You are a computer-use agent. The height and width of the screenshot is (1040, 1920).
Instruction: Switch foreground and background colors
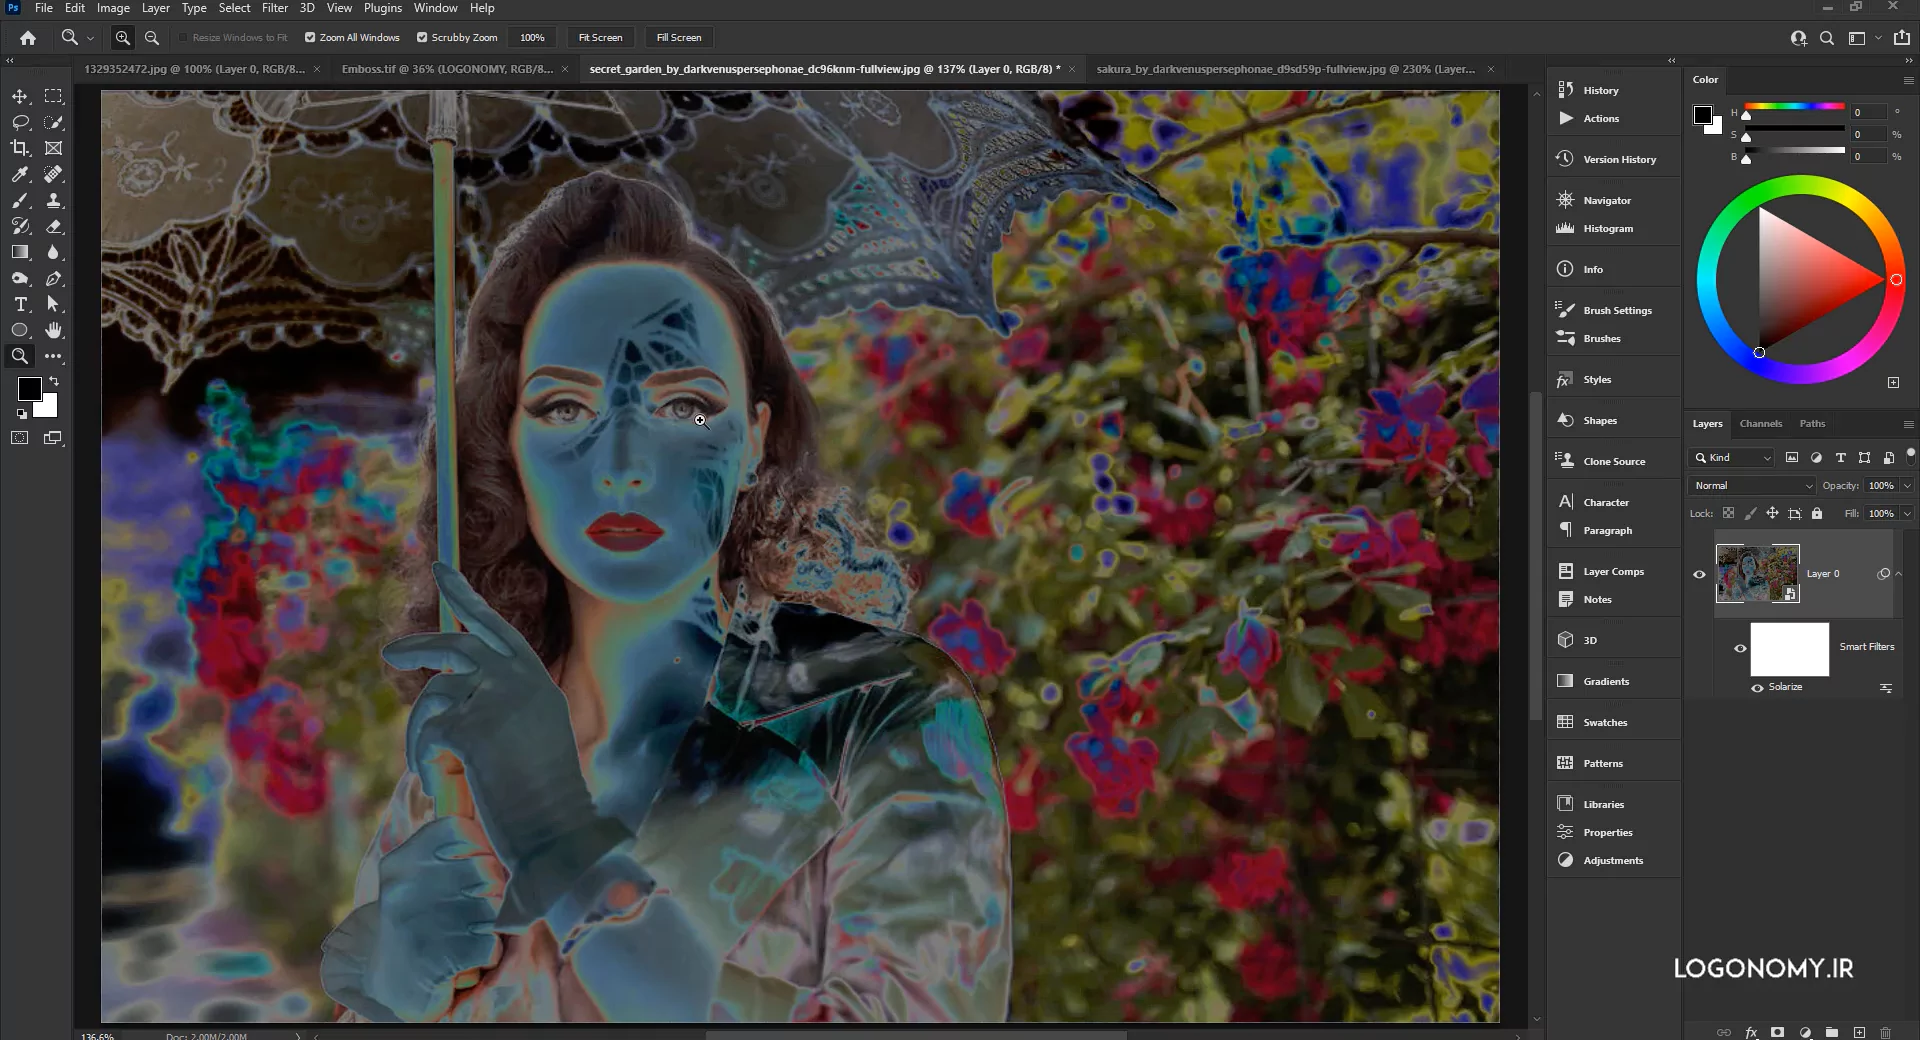click(x=54, y=381)
